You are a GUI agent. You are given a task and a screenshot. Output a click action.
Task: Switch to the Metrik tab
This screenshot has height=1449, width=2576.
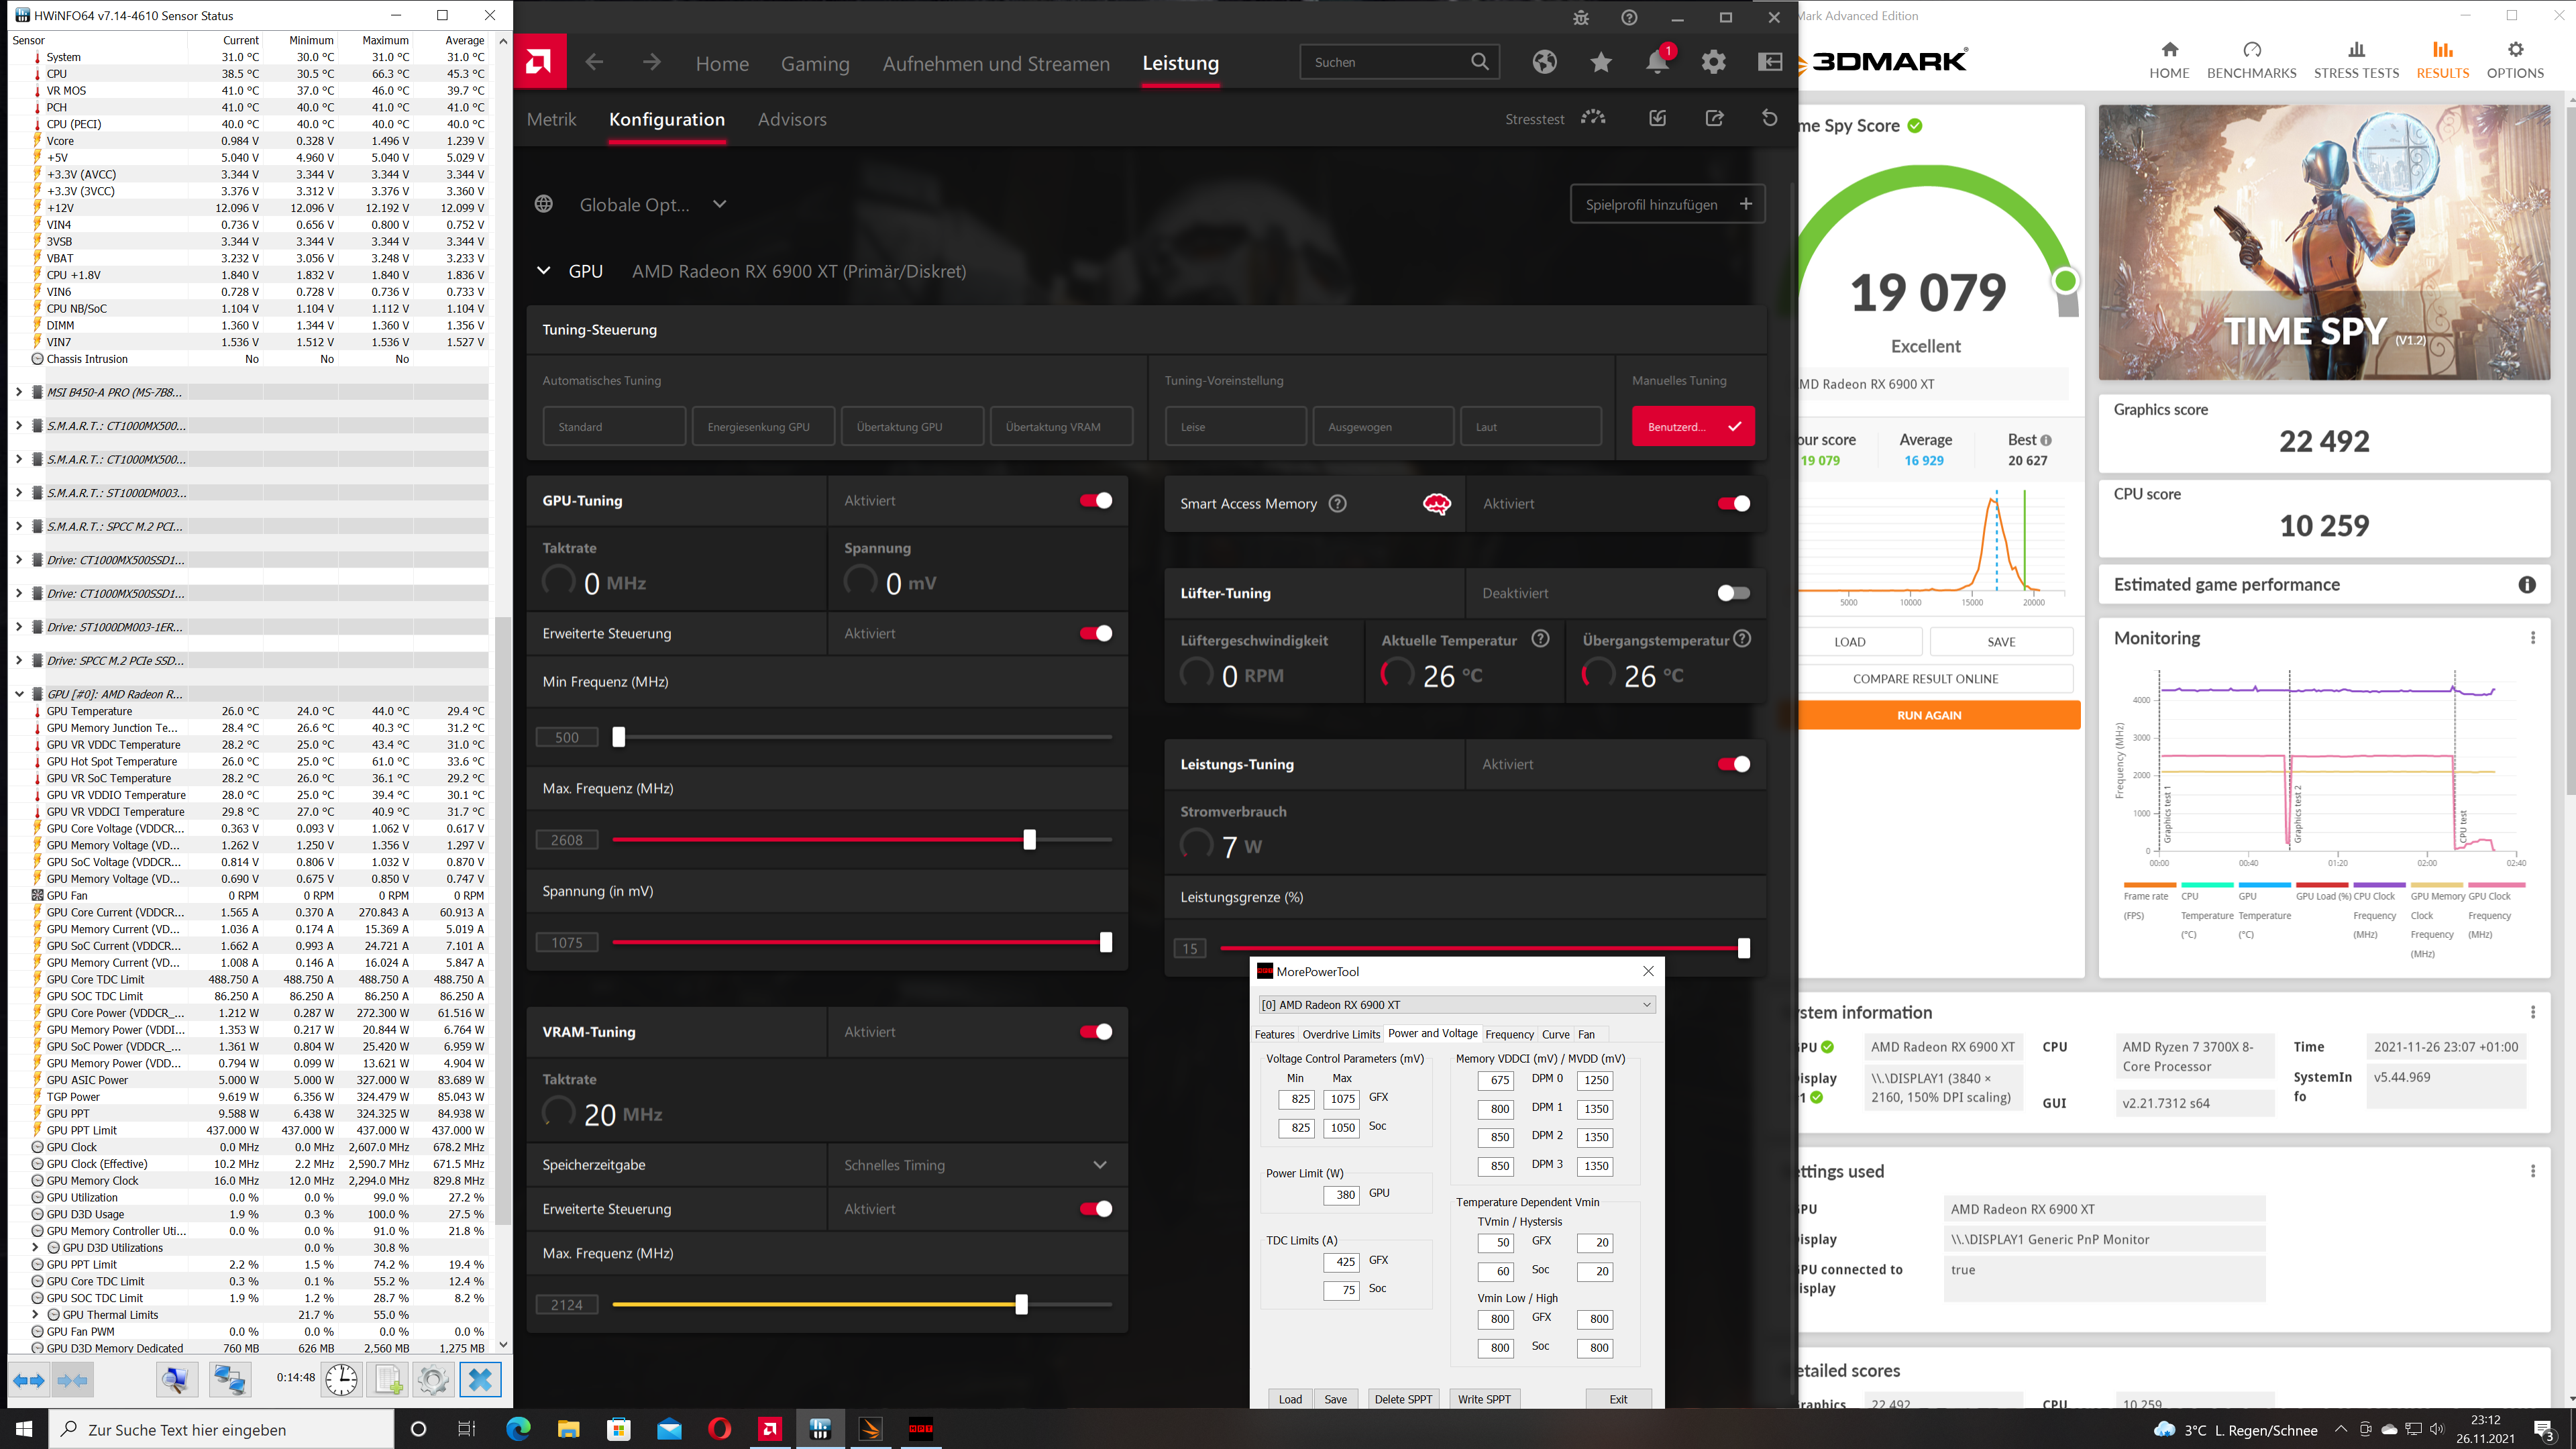click(x=551, y=119)
